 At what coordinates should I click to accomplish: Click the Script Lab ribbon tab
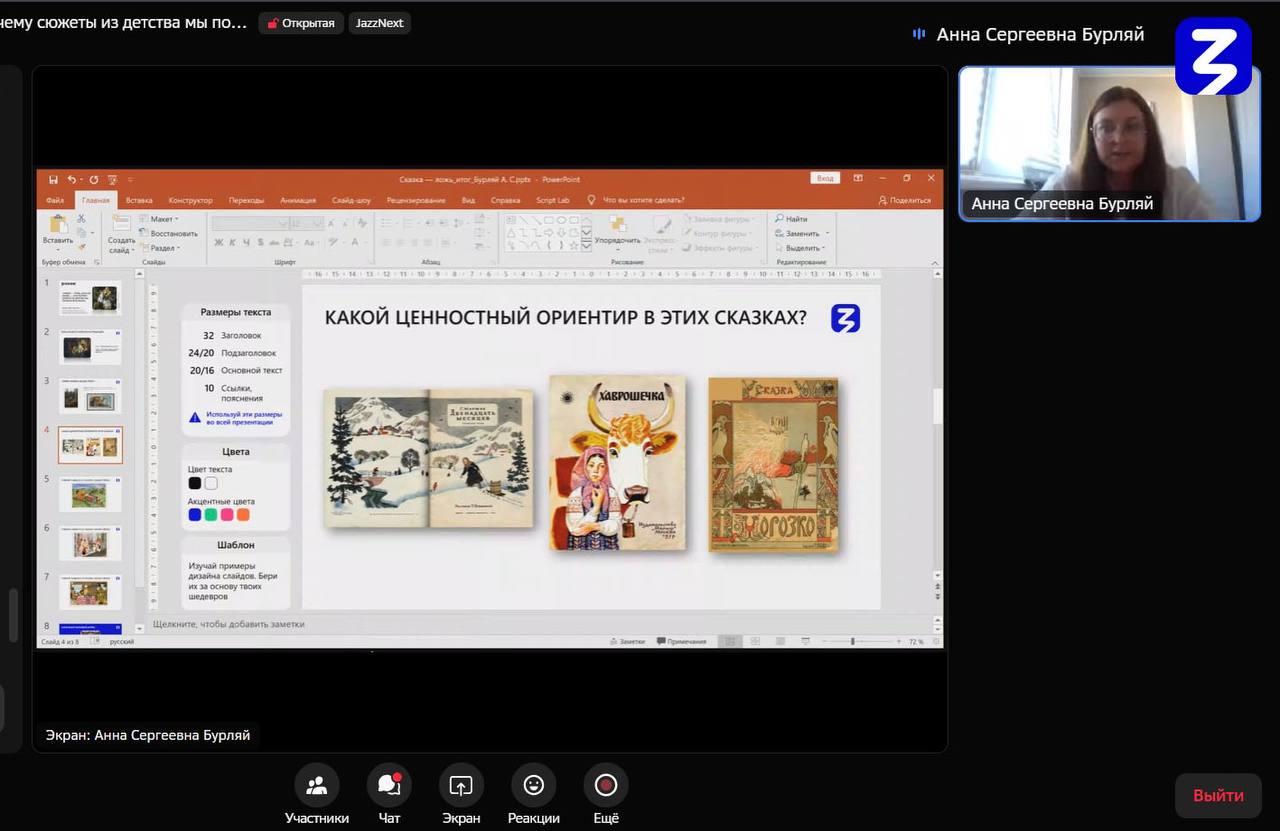point(552,200)
